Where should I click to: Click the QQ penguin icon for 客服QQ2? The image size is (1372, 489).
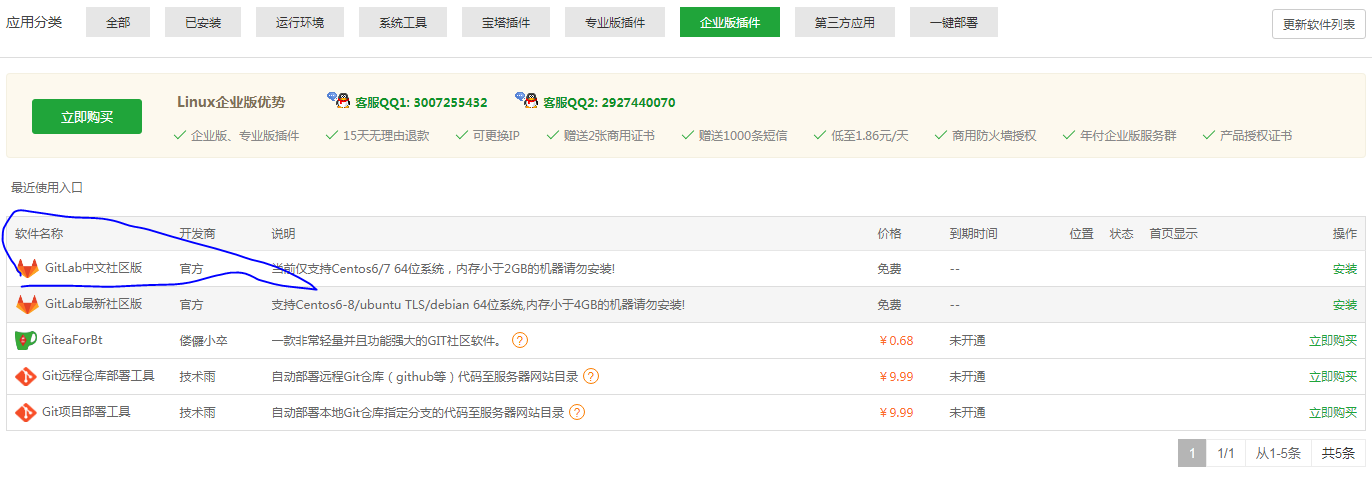pos(527,100)
